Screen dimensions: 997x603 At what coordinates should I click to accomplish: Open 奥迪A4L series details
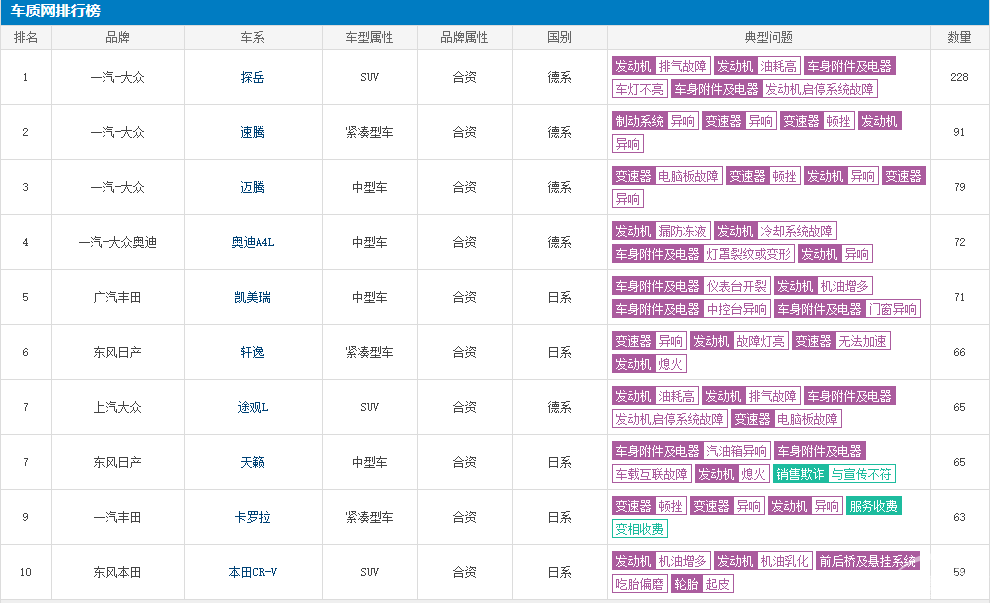[251, 242]
